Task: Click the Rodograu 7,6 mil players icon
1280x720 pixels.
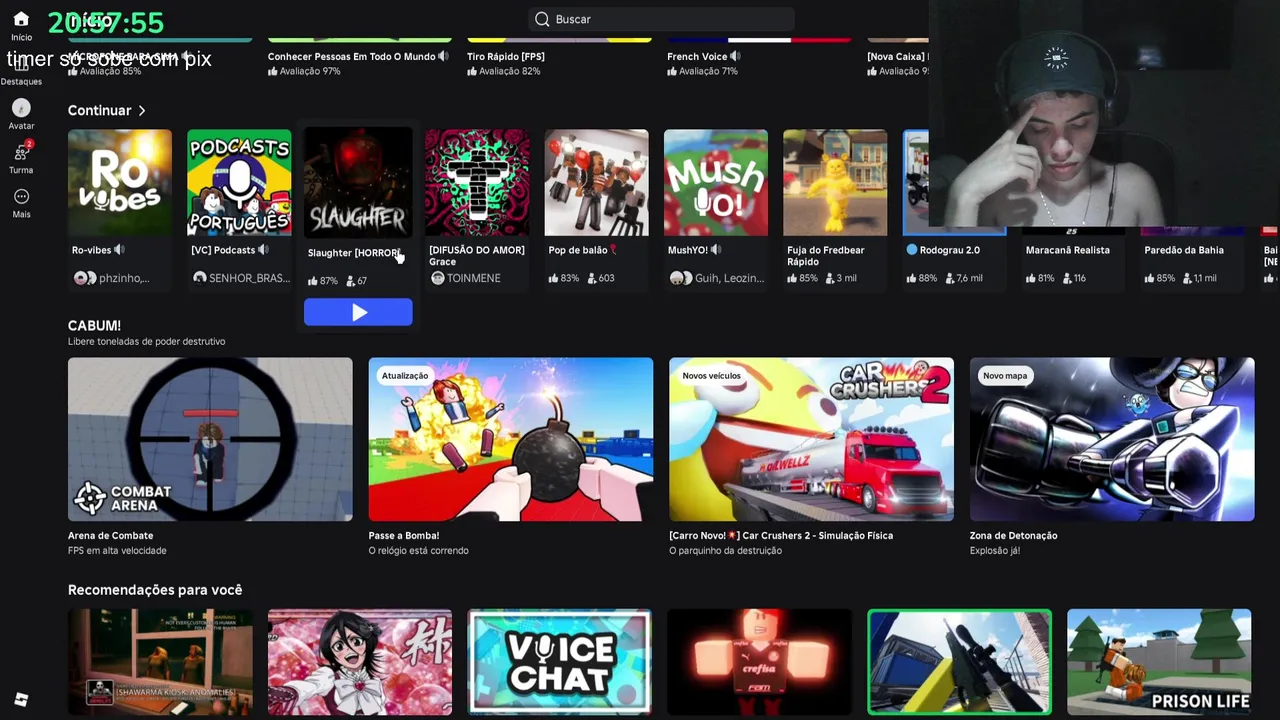Action: (x=949, y=278)
